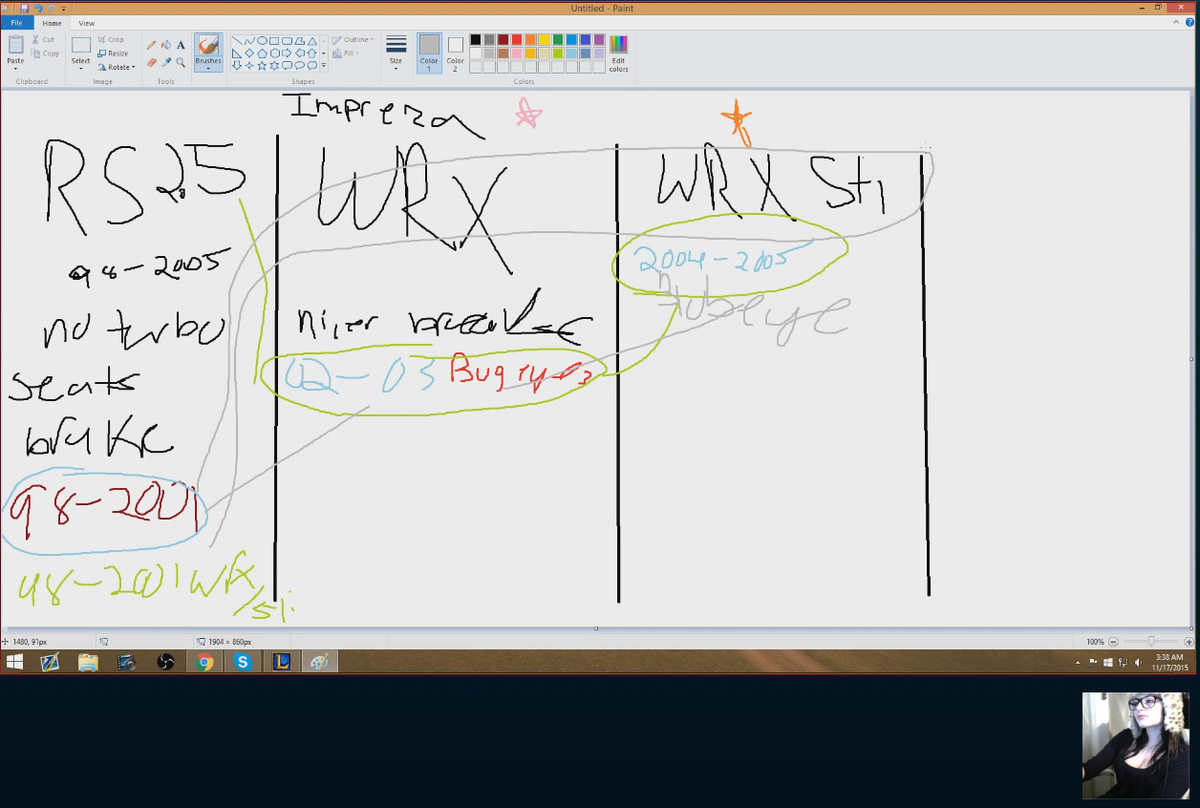1200x808 pixels.
Task: Click the zoom slider handle
Action: 1151,641
